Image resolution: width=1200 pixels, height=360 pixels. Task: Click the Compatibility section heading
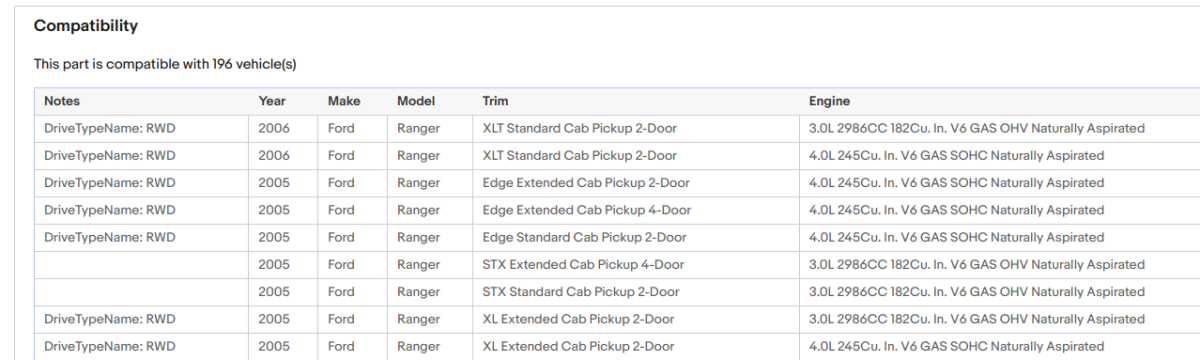click(86, 26)
